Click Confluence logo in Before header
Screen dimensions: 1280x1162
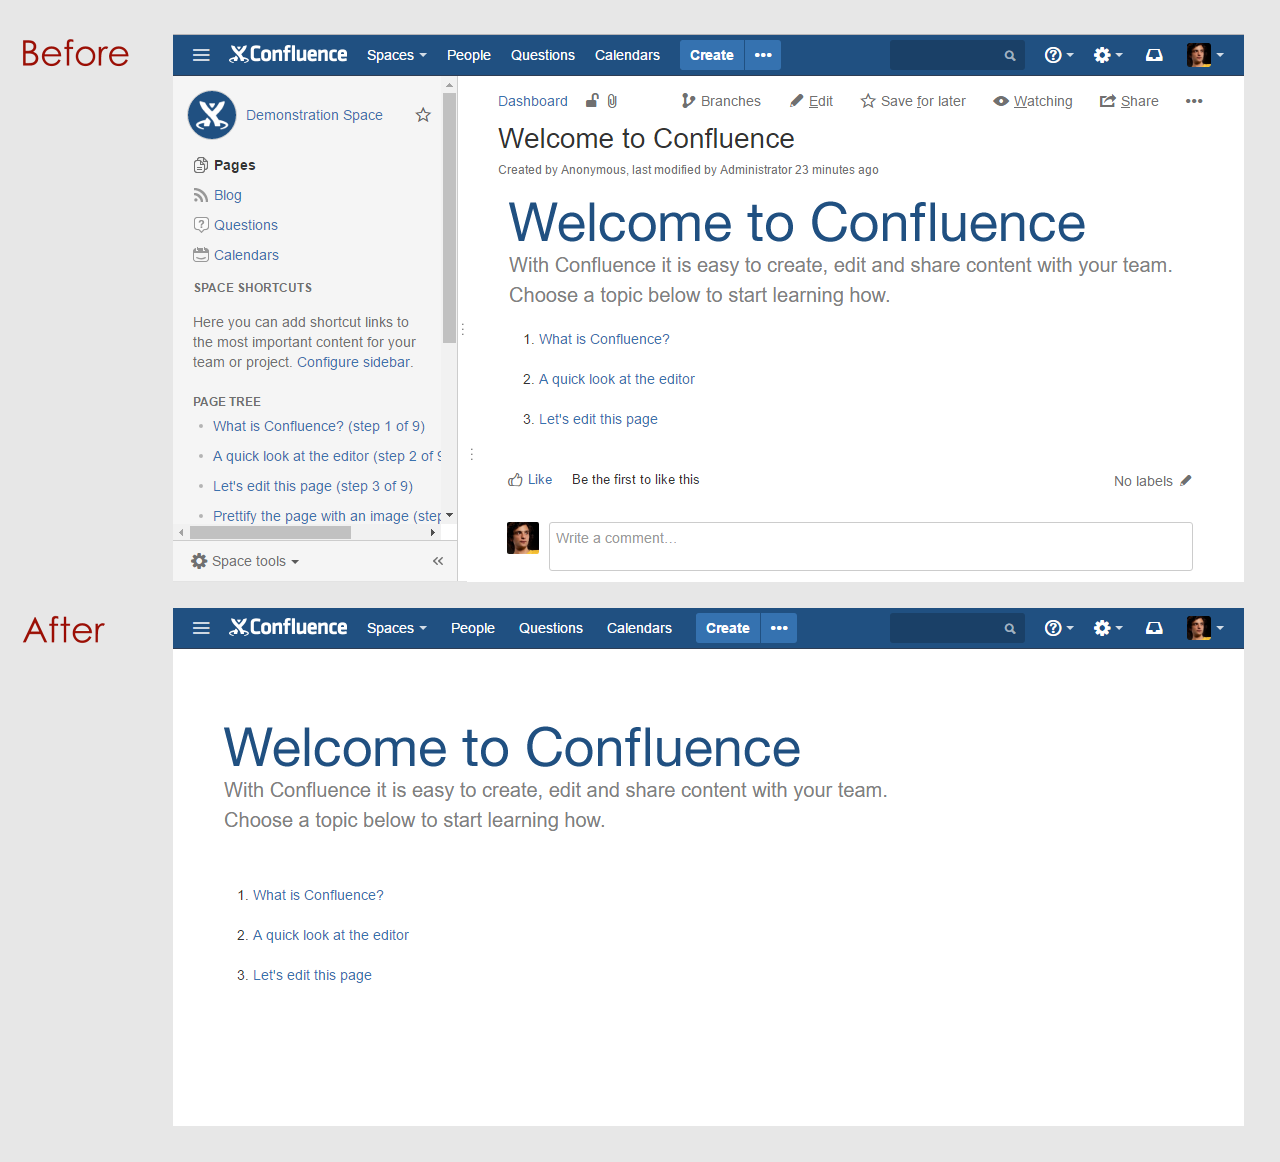[288, 54]
